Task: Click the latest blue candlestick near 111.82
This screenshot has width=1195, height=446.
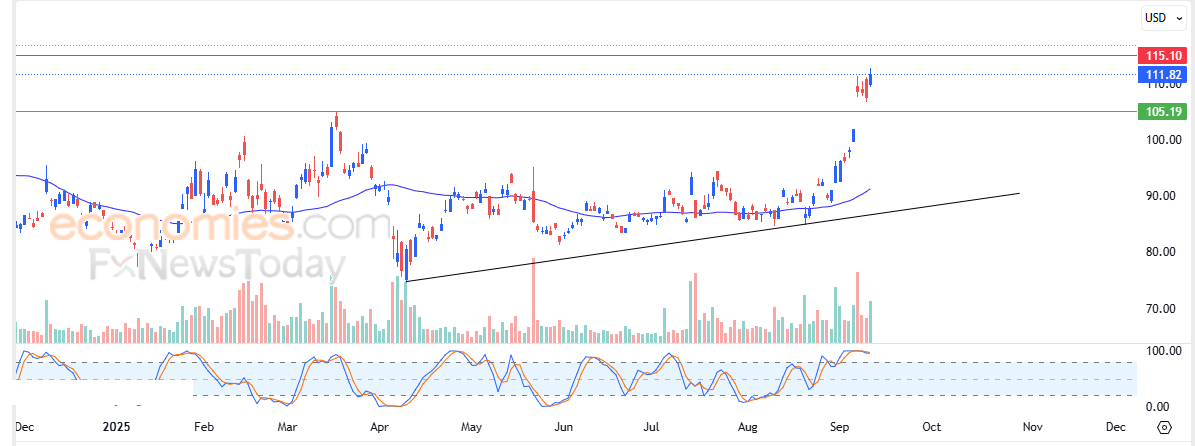Action: click(x=870, y=77)
